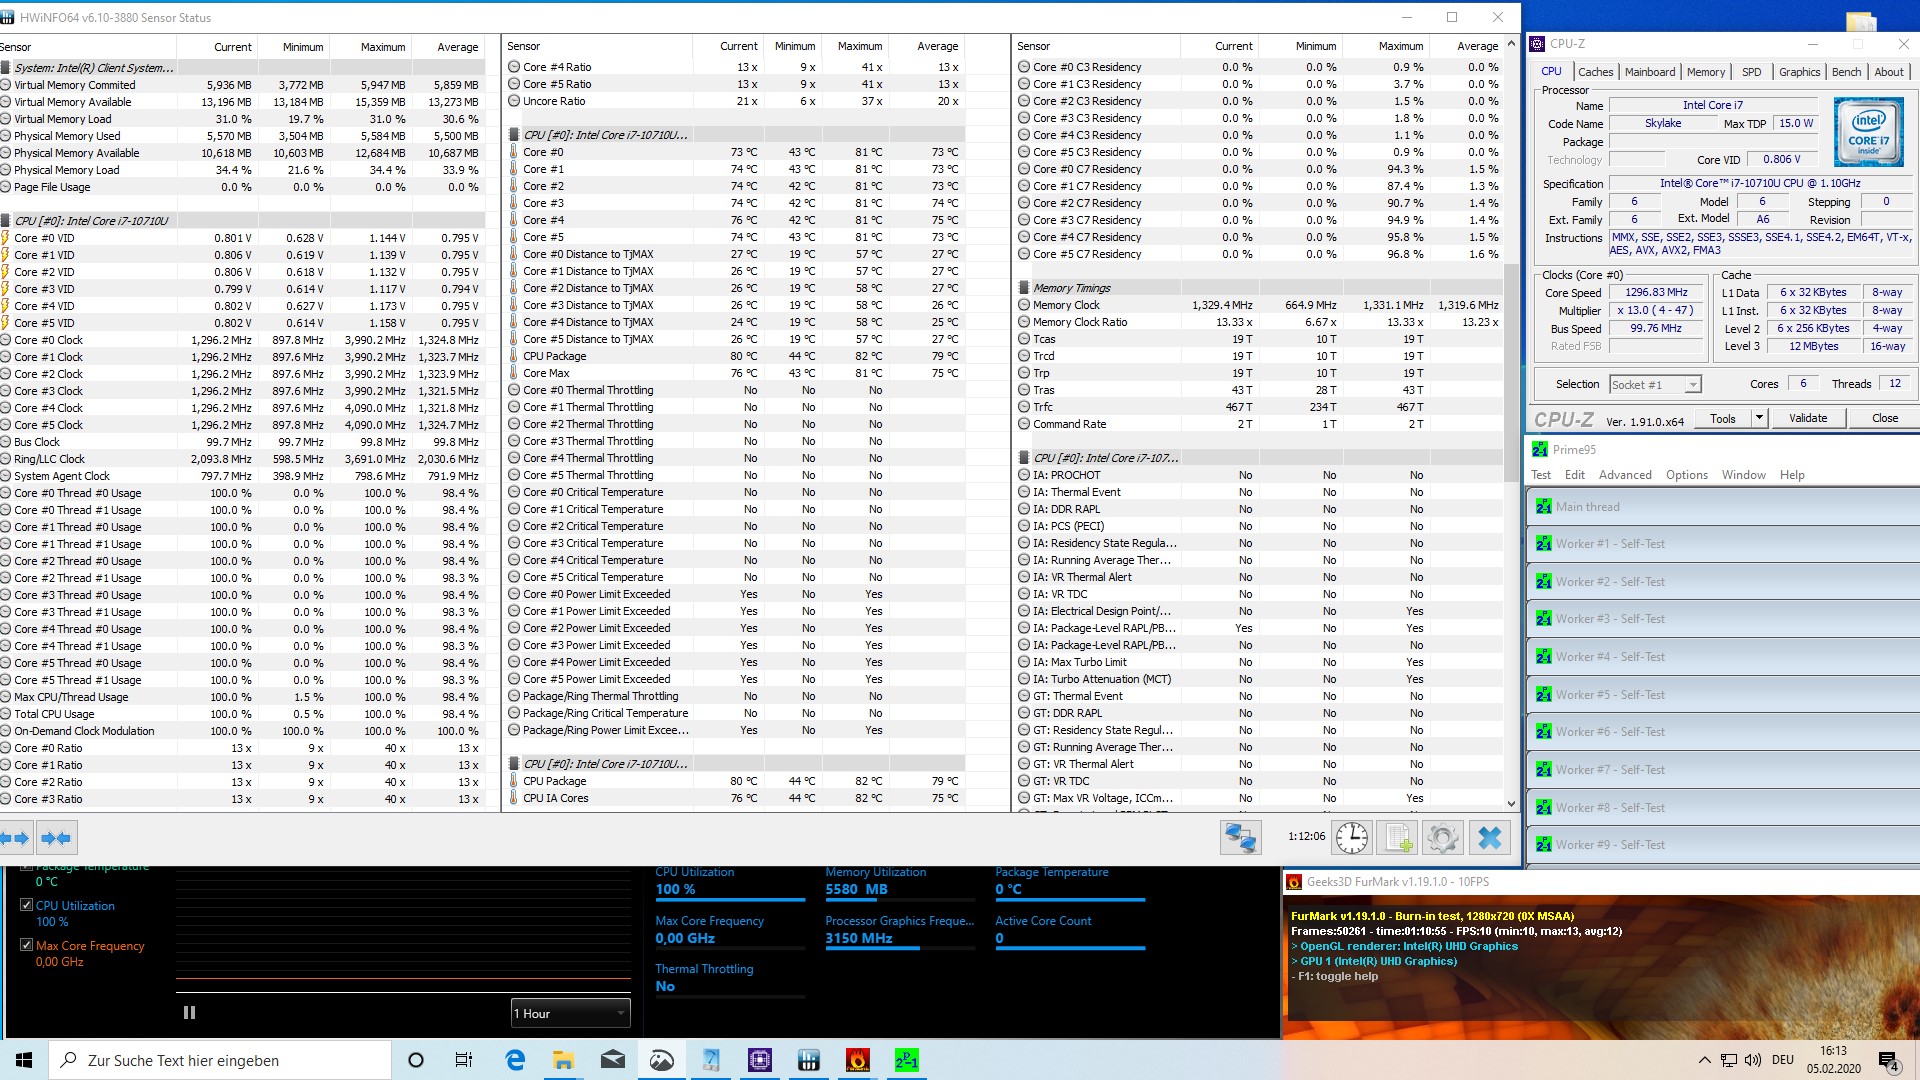Screen dimensions: 1920x1080
Task: Switch to the Mainboard tab in CPU-Z
Action: [1649, 72]
